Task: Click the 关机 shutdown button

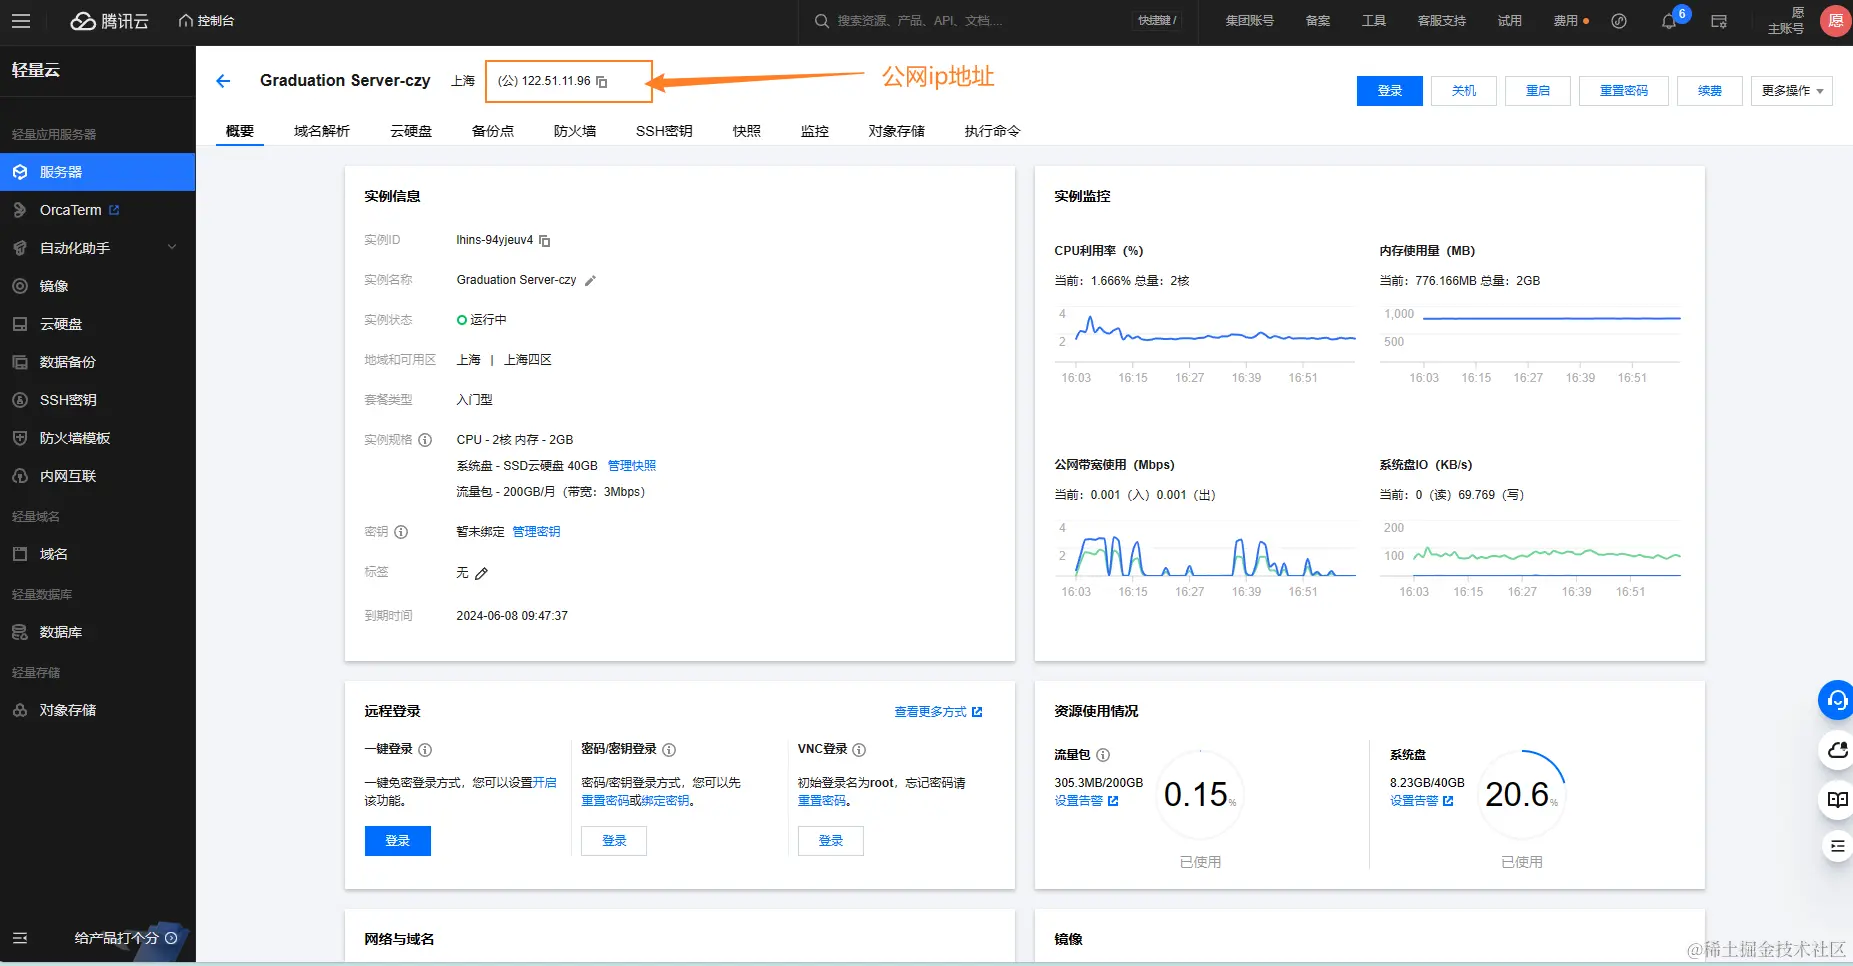Action: point(1464,91)
